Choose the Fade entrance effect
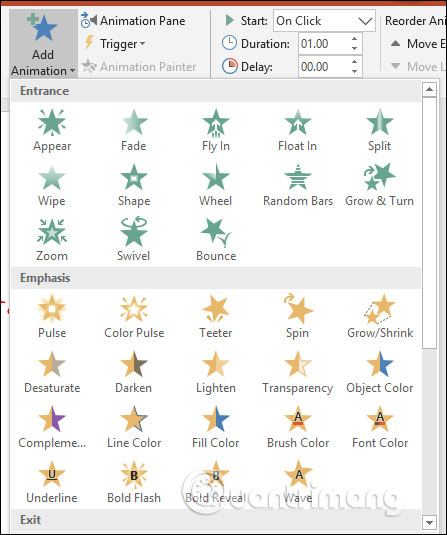This screenshot has width=447, height=535. point(134,130)
